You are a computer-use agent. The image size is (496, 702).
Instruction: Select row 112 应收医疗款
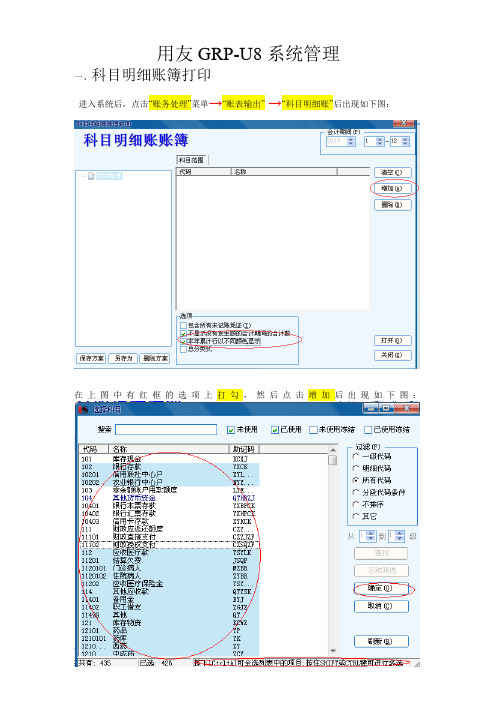coord(169,552)
